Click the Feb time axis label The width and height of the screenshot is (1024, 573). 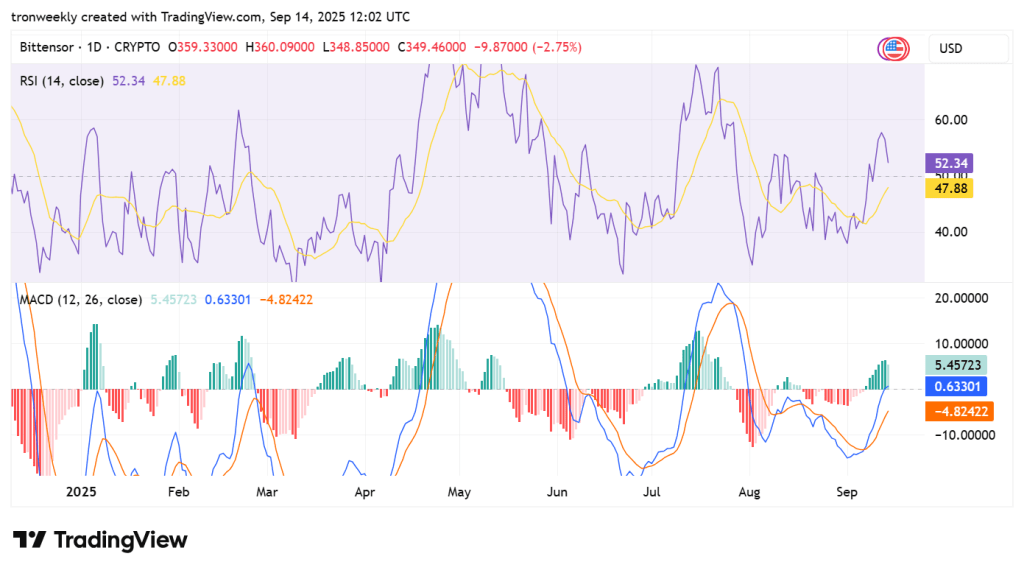(x=178, y=492)
